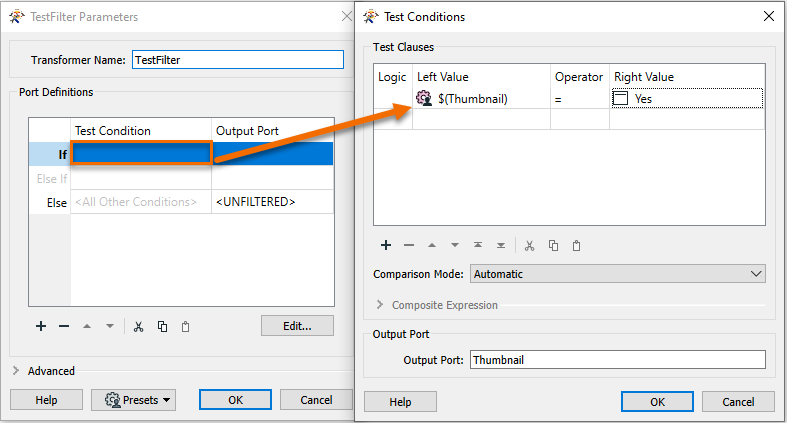Remove the selected test clause
The height and width of the screenshot is (423, 787).
(x=409, y=245)
